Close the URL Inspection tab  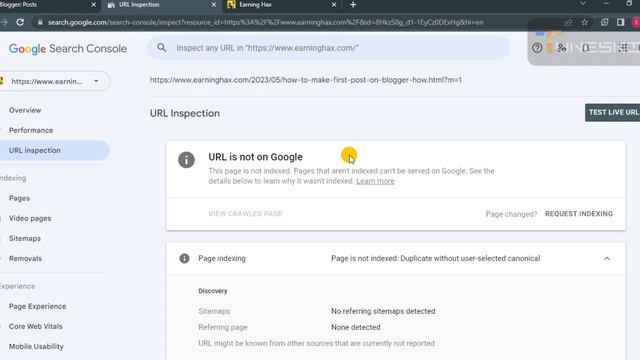coord(214,4)
